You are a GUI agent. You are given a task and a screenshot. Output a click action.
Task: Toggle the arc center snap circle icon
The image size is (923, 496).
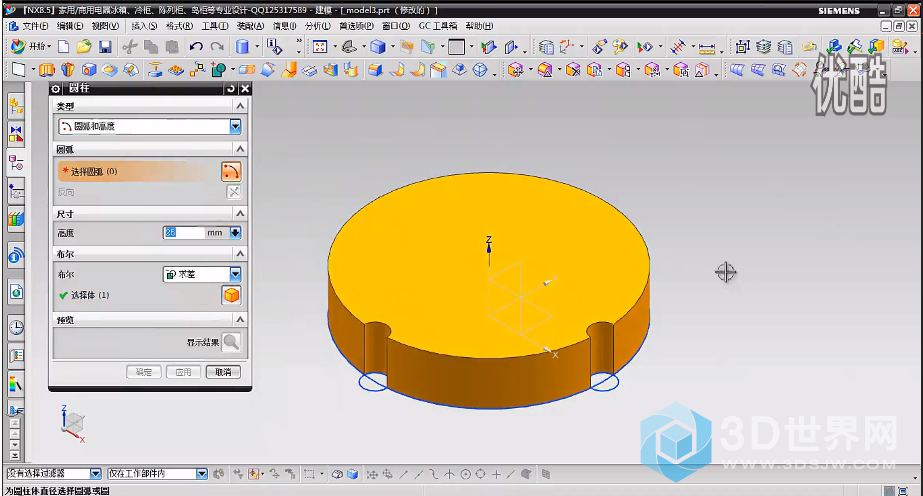465,474
